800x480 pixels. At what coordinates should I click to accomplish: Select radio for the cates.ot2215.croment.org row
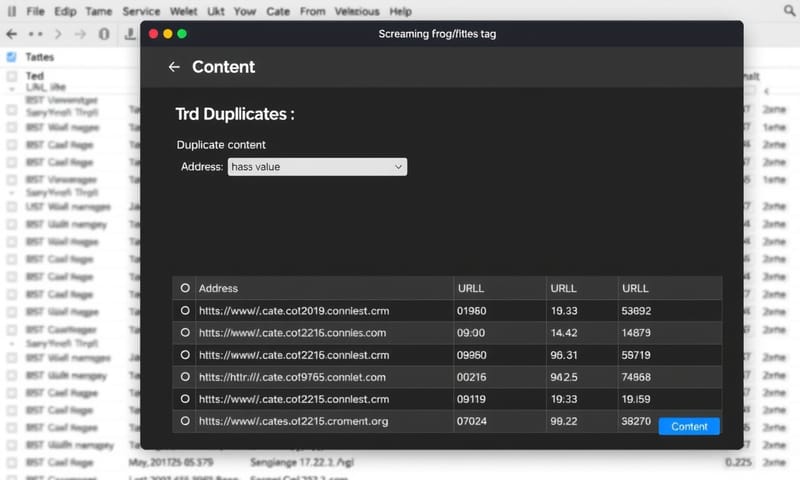[184, 422]
